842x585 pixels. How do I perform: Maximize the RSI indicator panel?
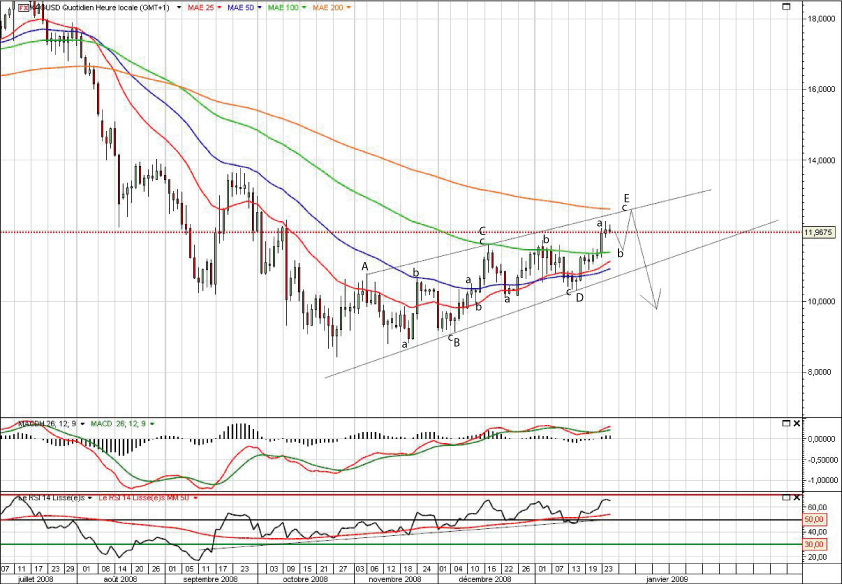tap(784, 497)
